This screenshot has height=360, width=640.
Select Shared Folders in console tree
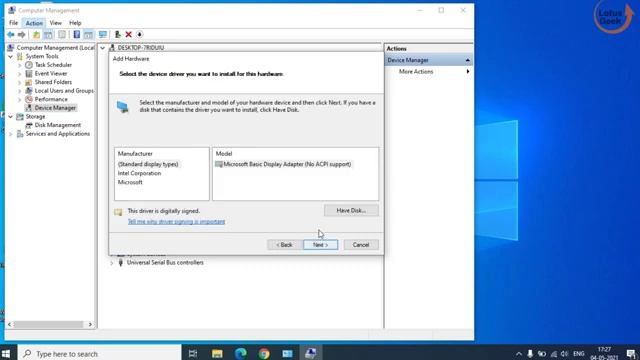[53, 82]
